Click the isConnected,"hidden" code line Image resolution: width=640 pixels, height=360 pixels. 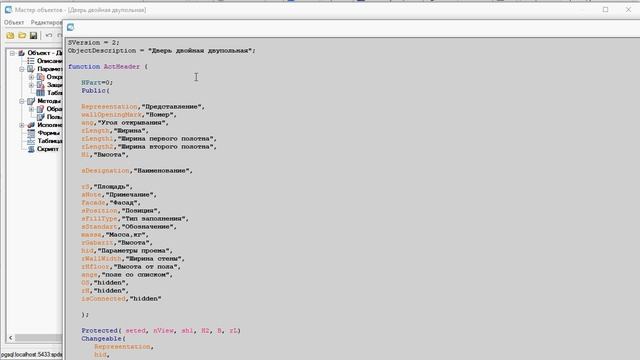121,299
